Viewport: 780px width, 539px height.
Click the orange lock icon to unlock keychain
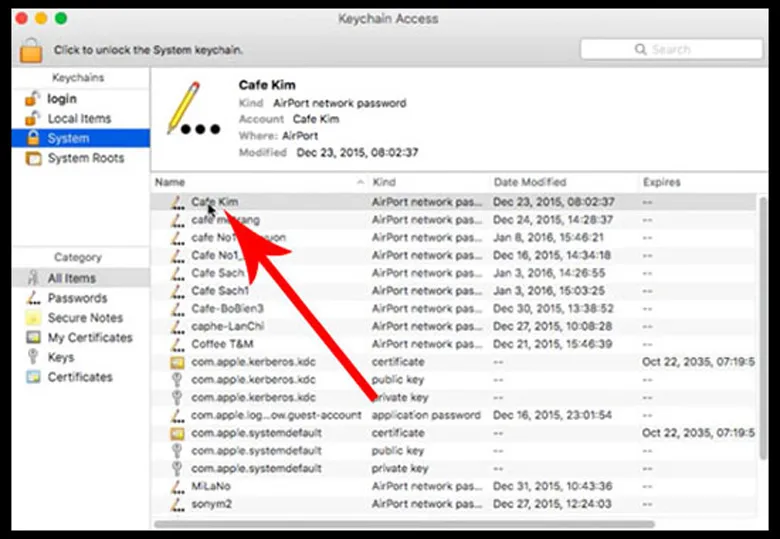click(32, 49)
